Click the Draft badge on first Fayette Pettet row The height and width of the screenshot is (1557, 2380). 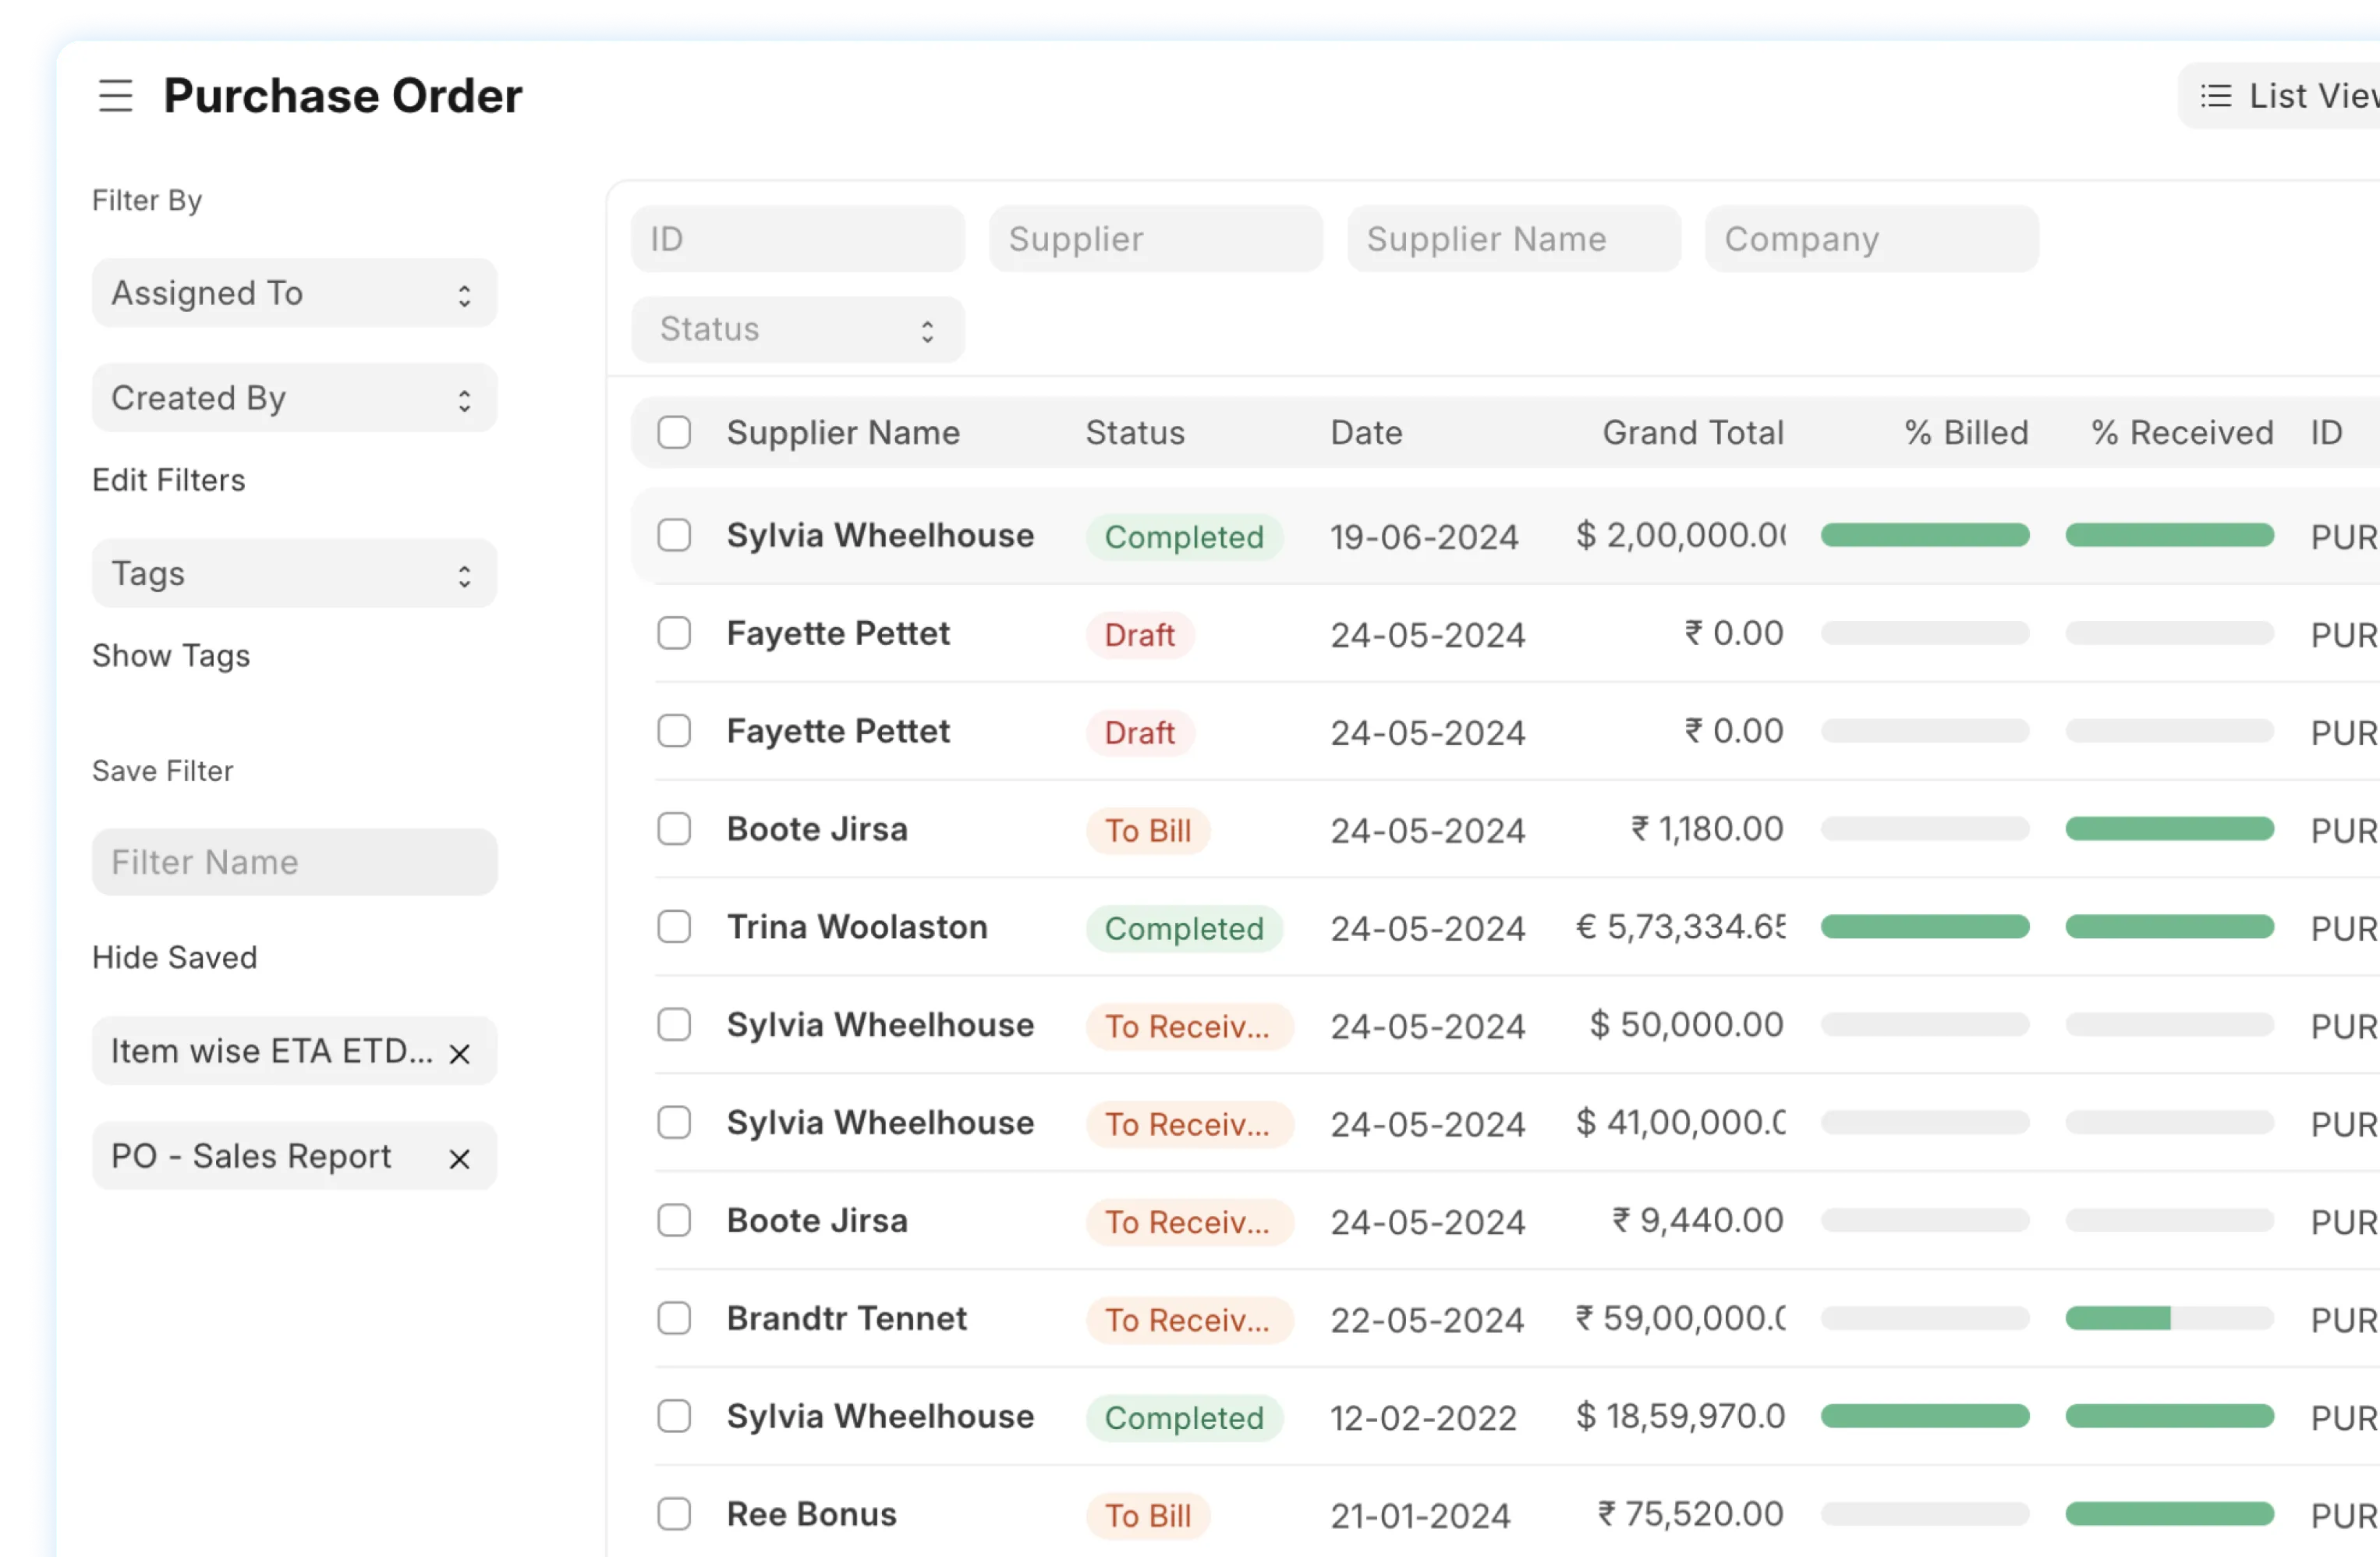(1139, 635)
